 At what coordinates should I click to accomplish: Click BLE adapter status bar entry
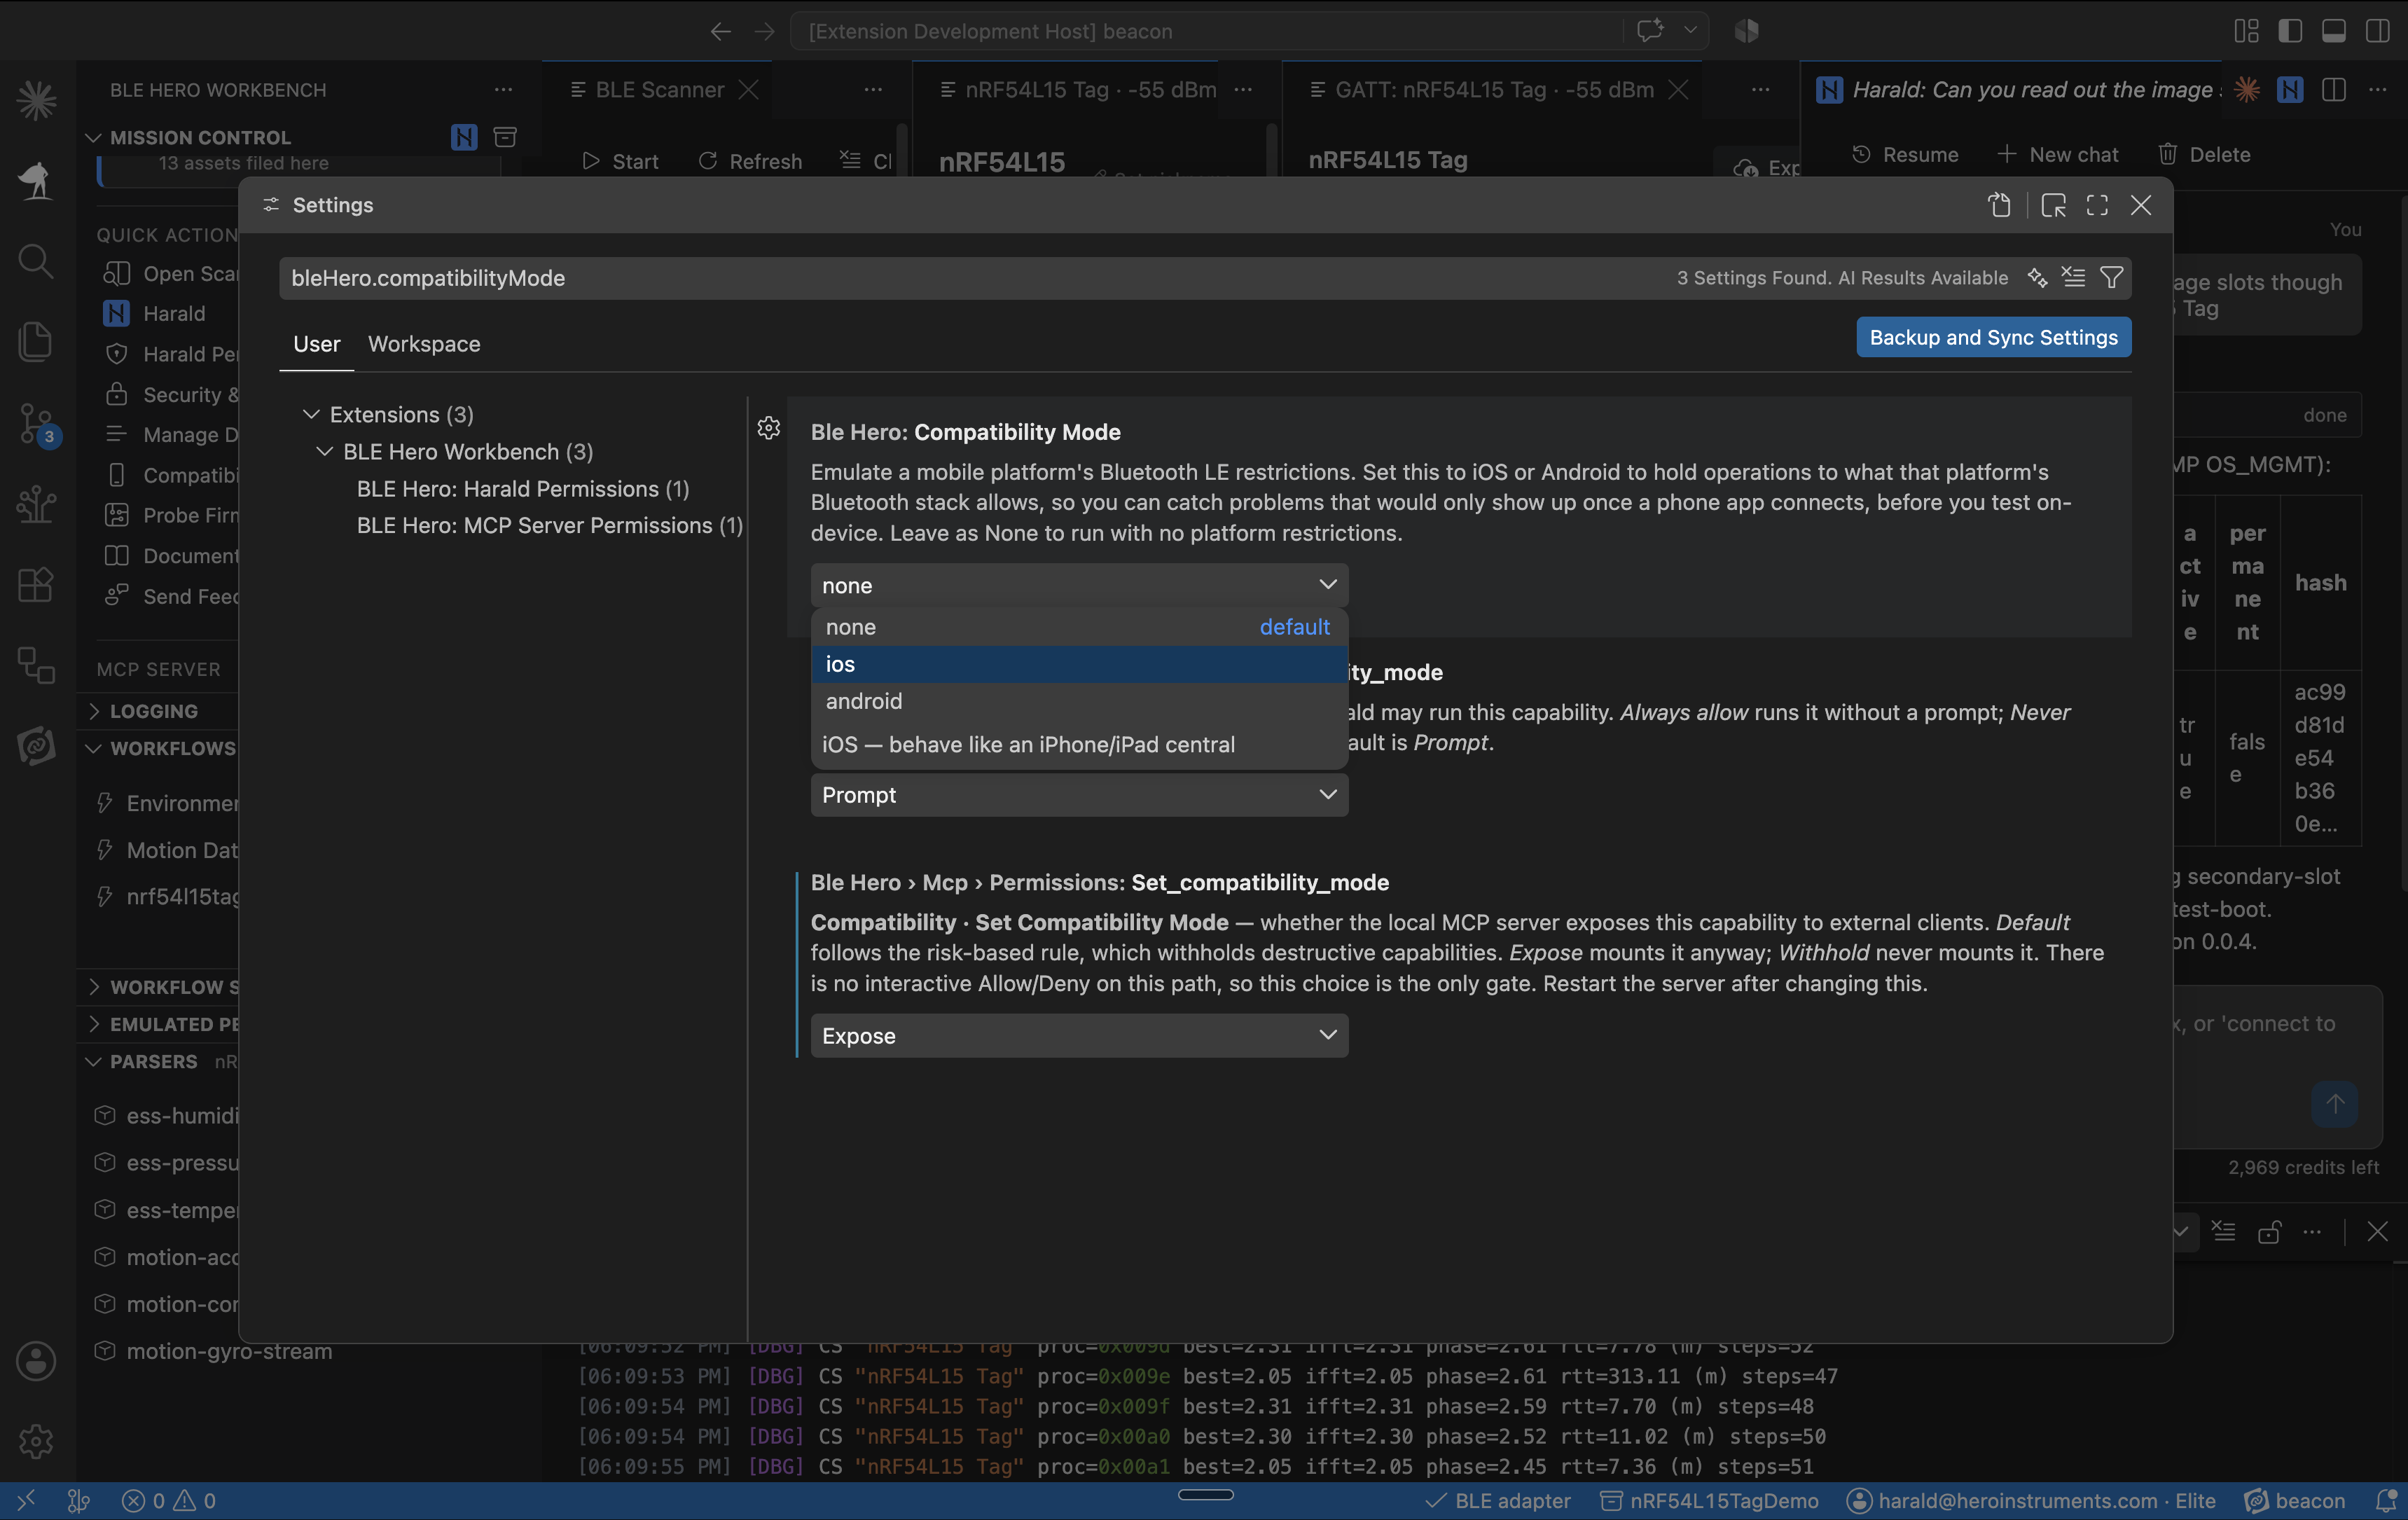pos(1497,1500)
